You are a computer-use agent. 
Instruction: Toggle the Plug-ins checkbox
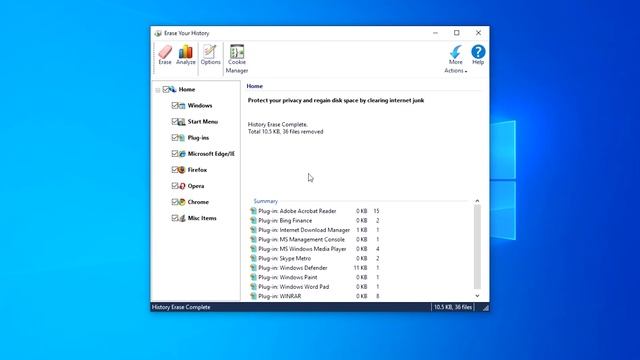pos(175,138)
